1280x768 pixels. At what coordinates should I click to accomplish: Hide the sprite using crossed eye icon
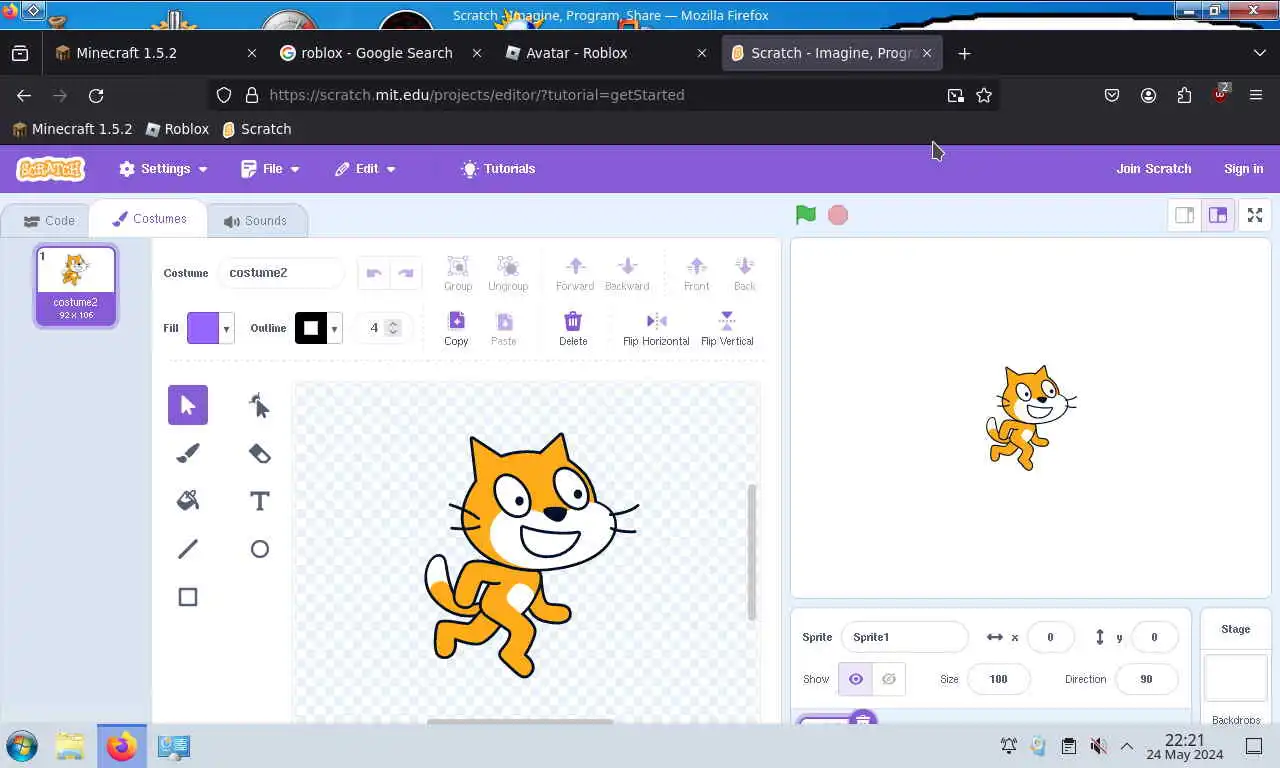[x=889, y=679]
